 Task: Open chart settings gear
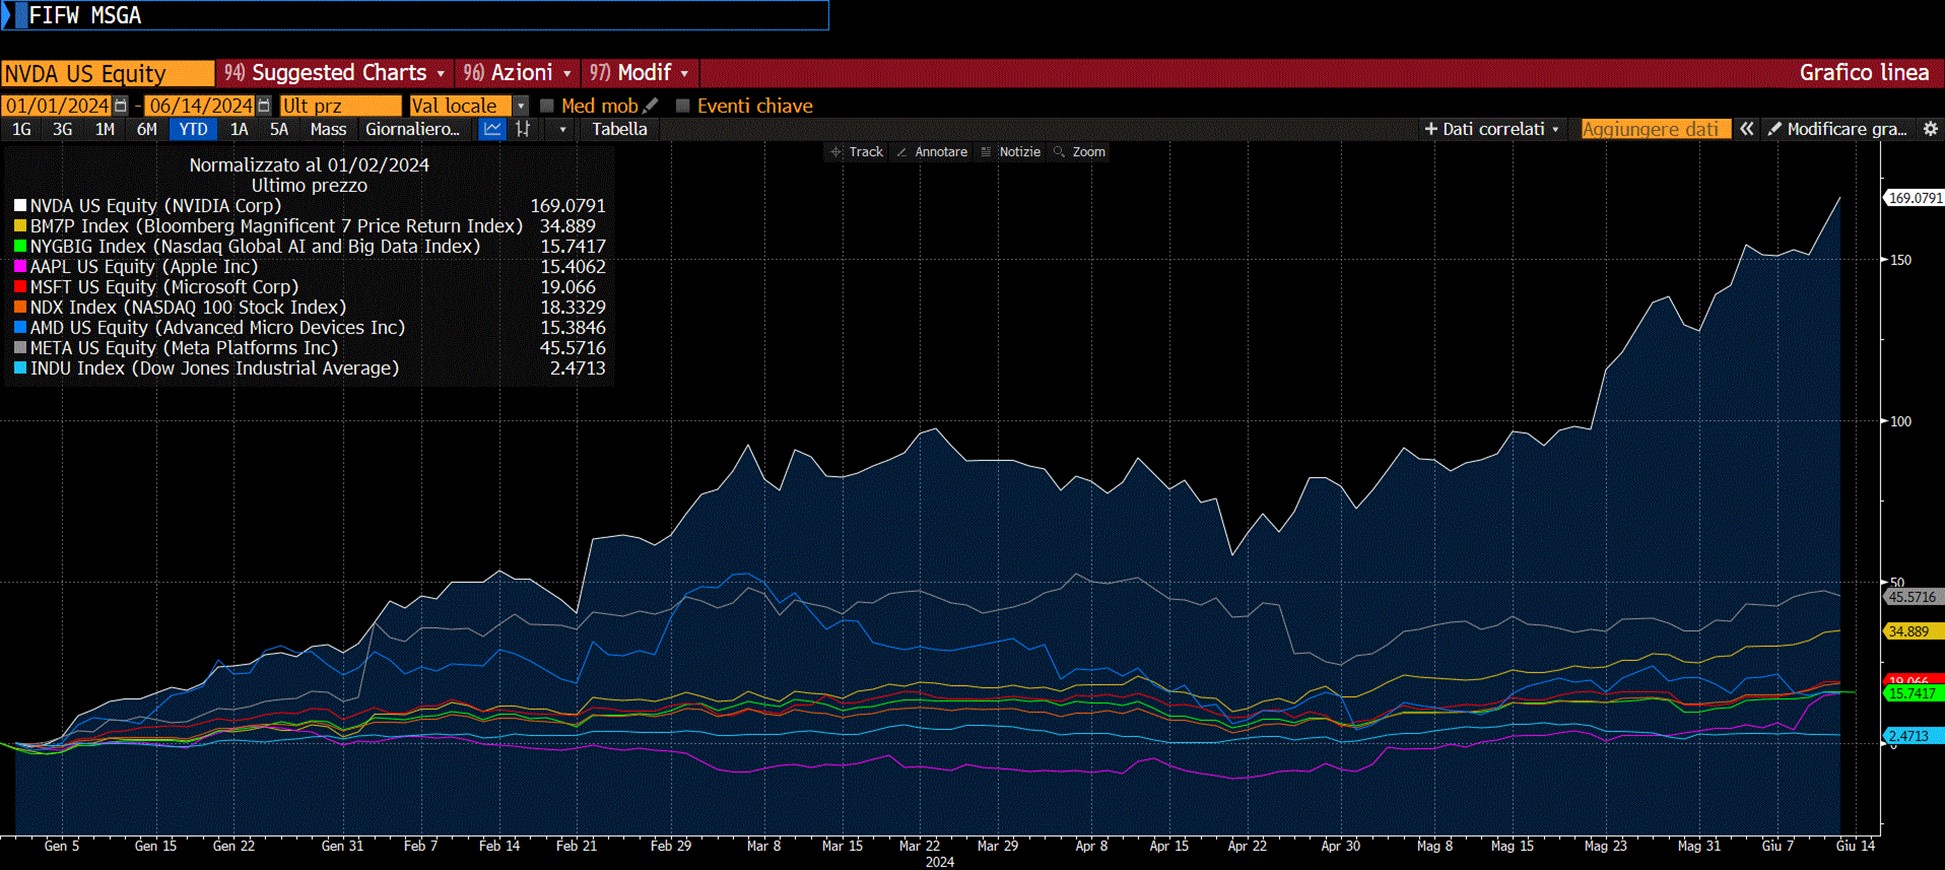coord(1931,129)
